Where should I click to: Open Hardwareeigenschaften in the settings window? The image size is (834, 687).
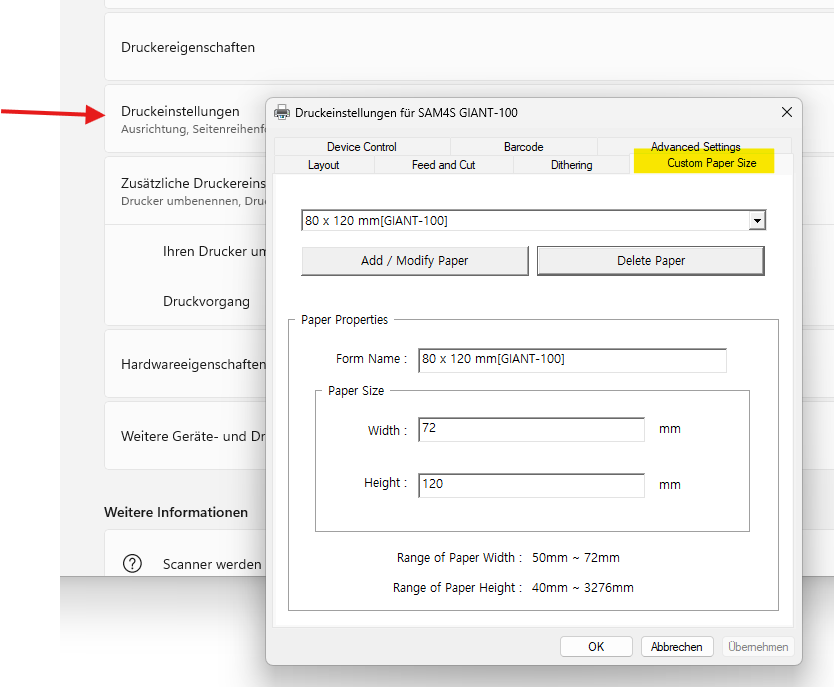186,364
